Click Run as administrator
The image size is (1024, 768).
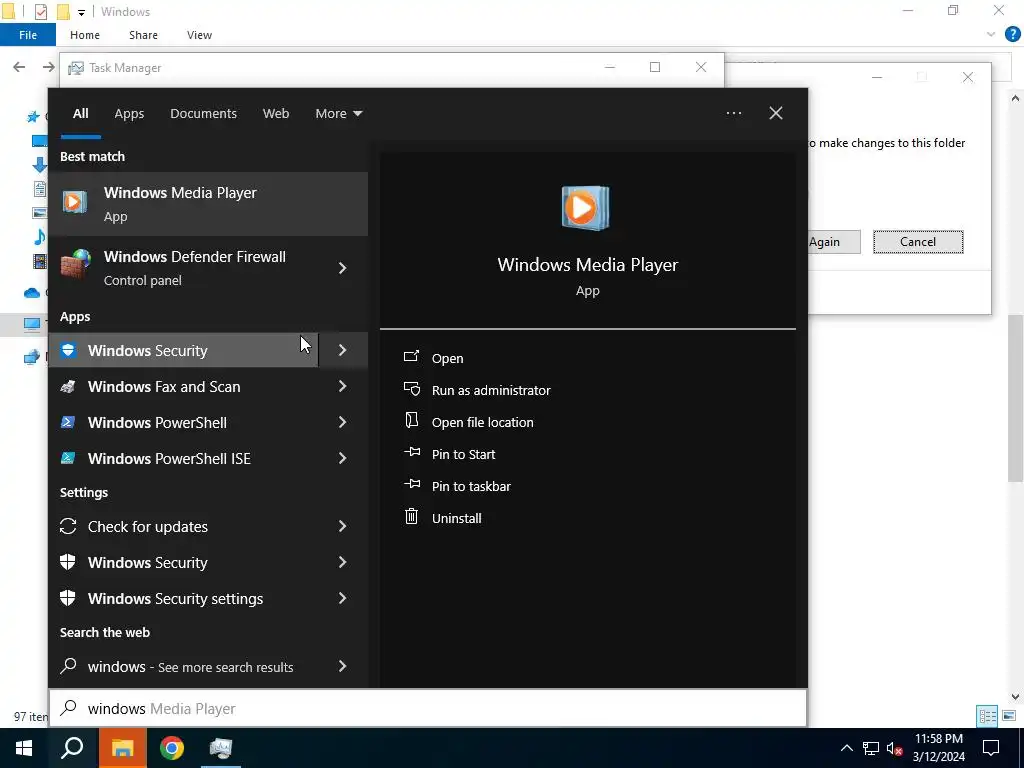coord(491,391)
